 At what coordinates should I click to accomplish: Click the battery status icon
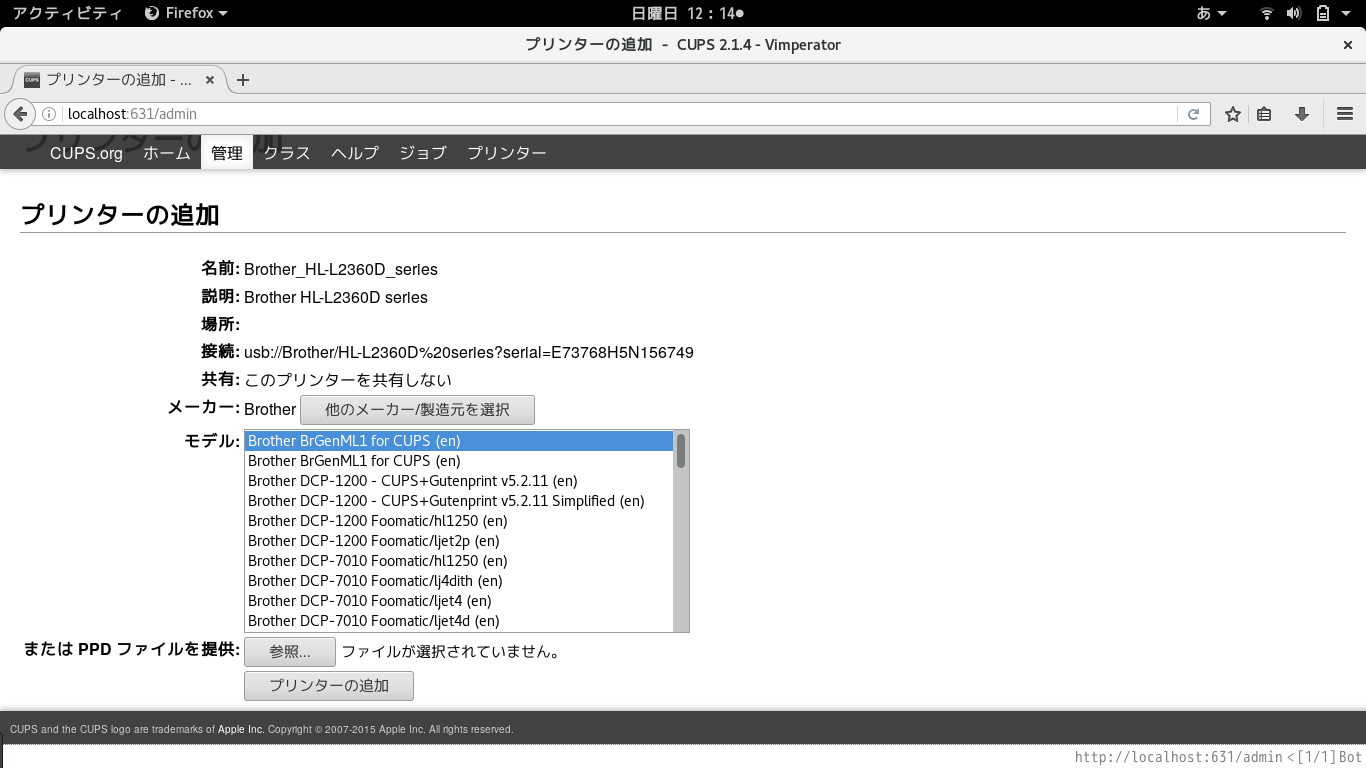click(x=1322, y=13)
